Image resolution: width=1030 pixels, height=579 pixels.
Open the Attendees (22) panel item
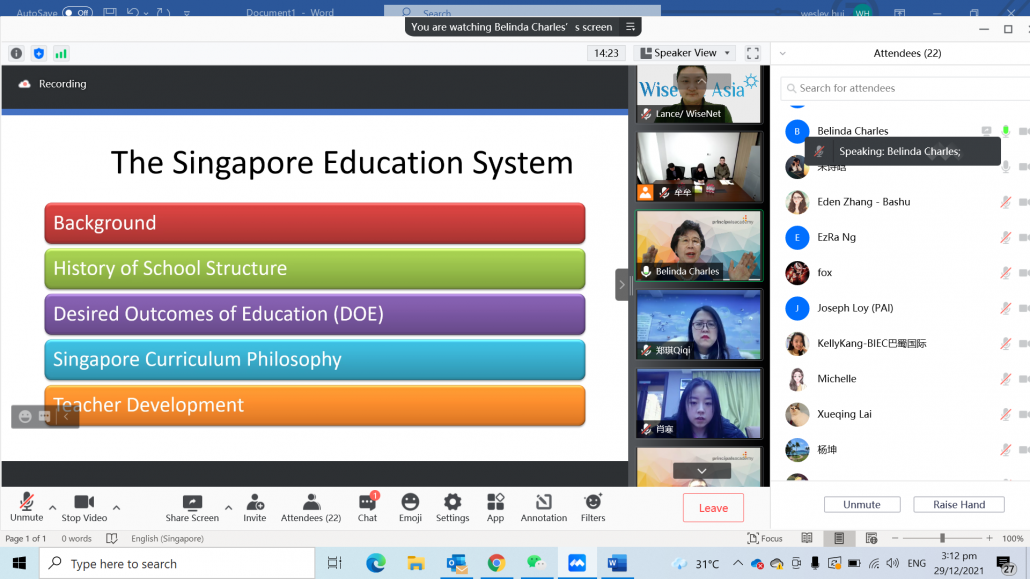[x=311, y=503]
